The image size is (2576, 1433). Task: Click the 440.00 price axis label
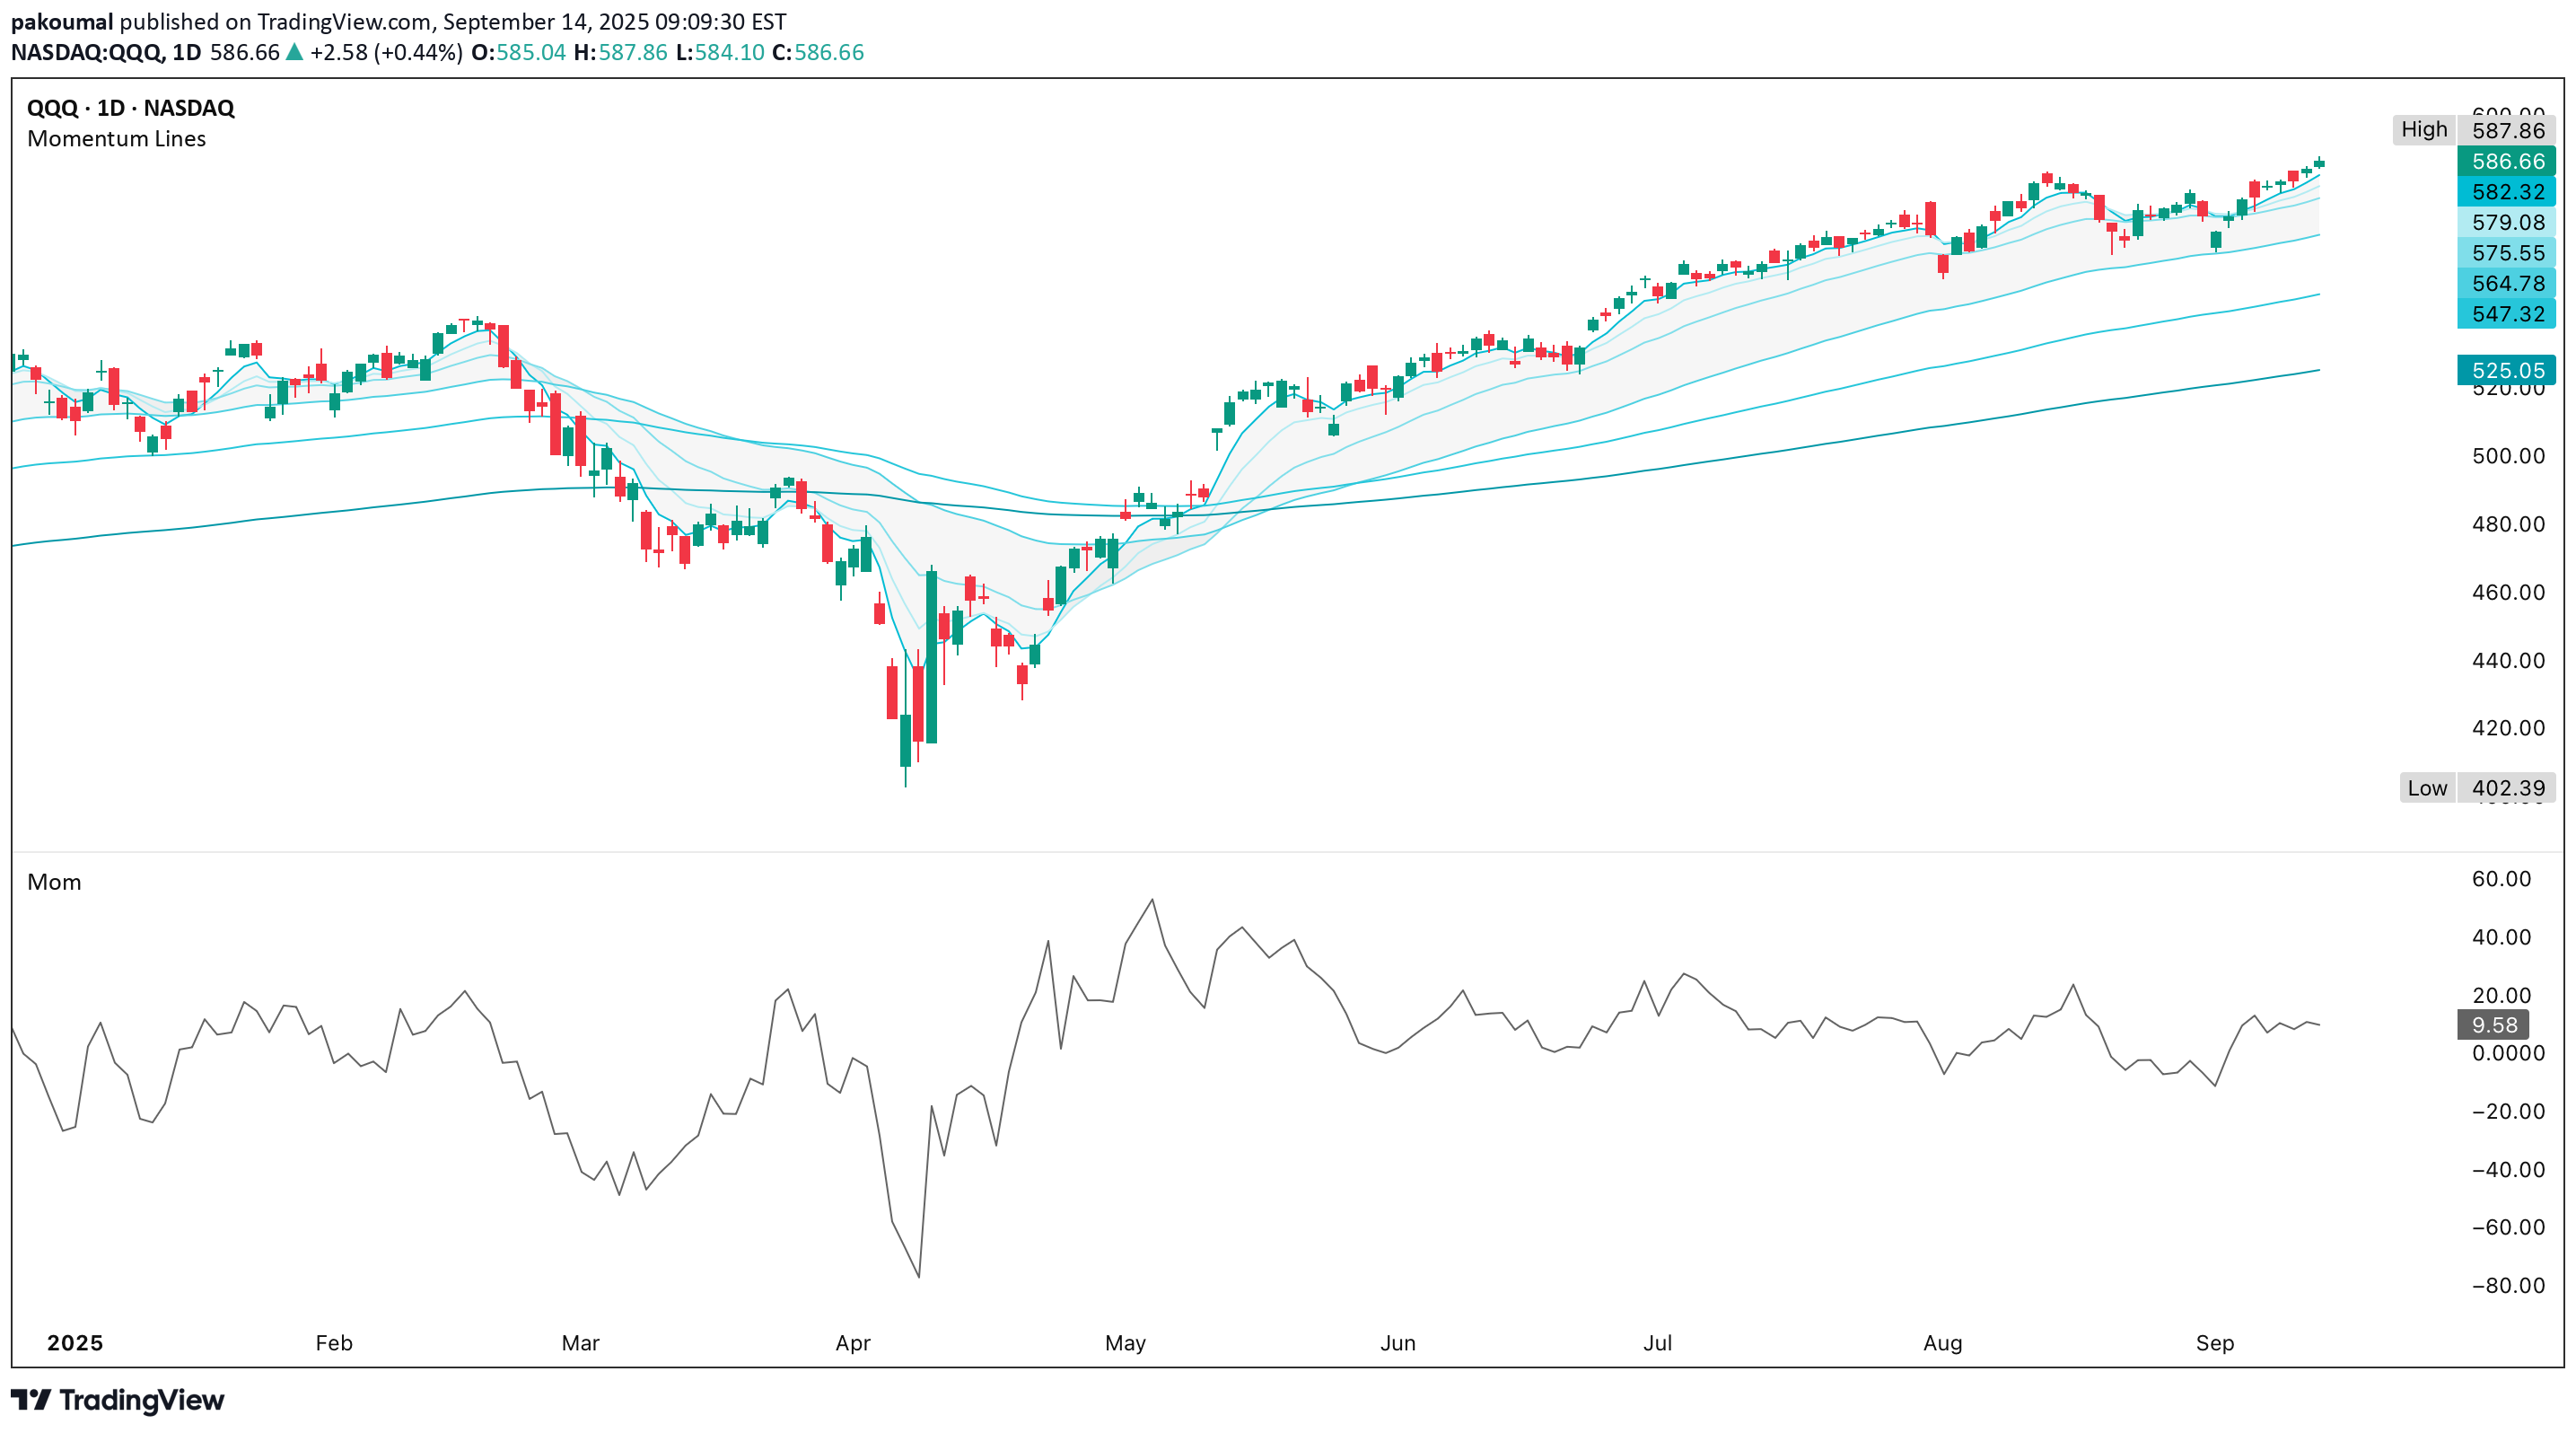[x=2508, y=660]
